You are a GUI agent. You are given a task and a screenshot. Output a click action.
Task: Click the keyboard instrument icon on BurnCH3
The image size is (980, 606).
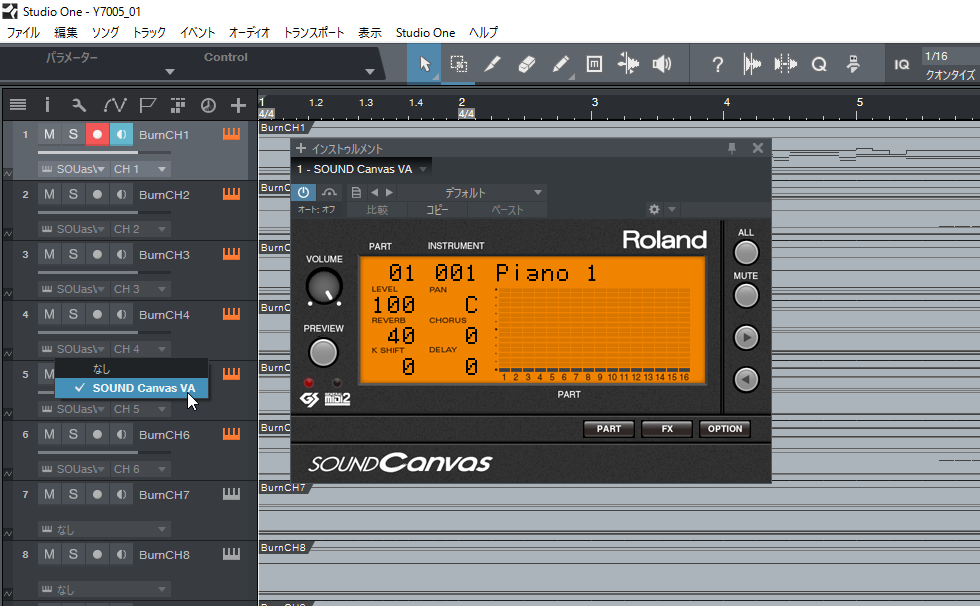click(231, 254)
